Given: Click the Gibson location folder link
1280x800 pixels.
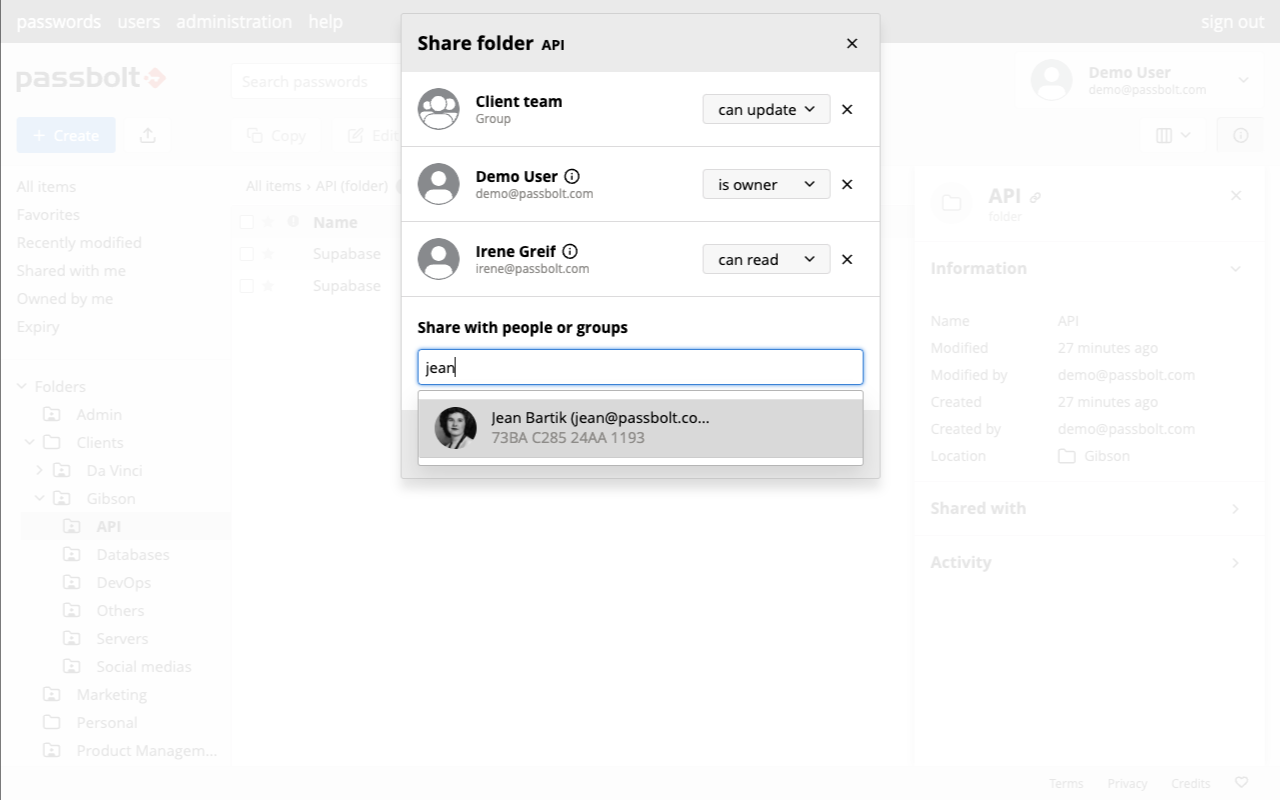Looking at the screenshot, I should 1094,456.
